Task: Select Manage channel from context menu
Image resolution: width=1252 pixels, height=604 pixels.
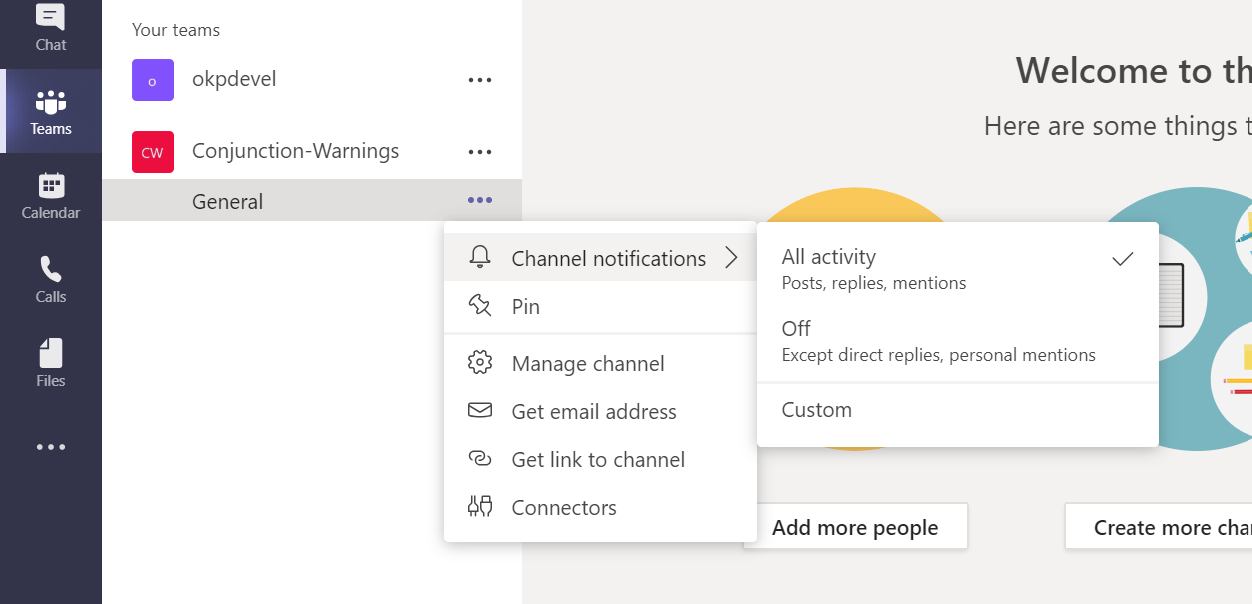Action: tap(588, 364)
